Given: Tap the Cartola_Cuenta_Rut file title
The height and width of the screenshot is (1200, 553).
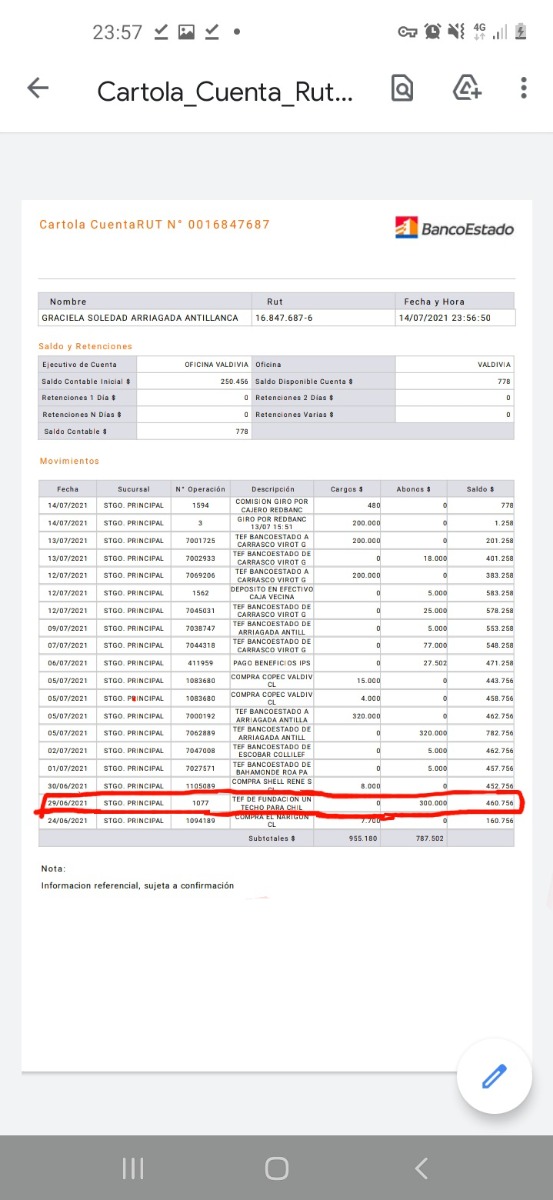Looking at the screenshot, I should click(225, 92).
